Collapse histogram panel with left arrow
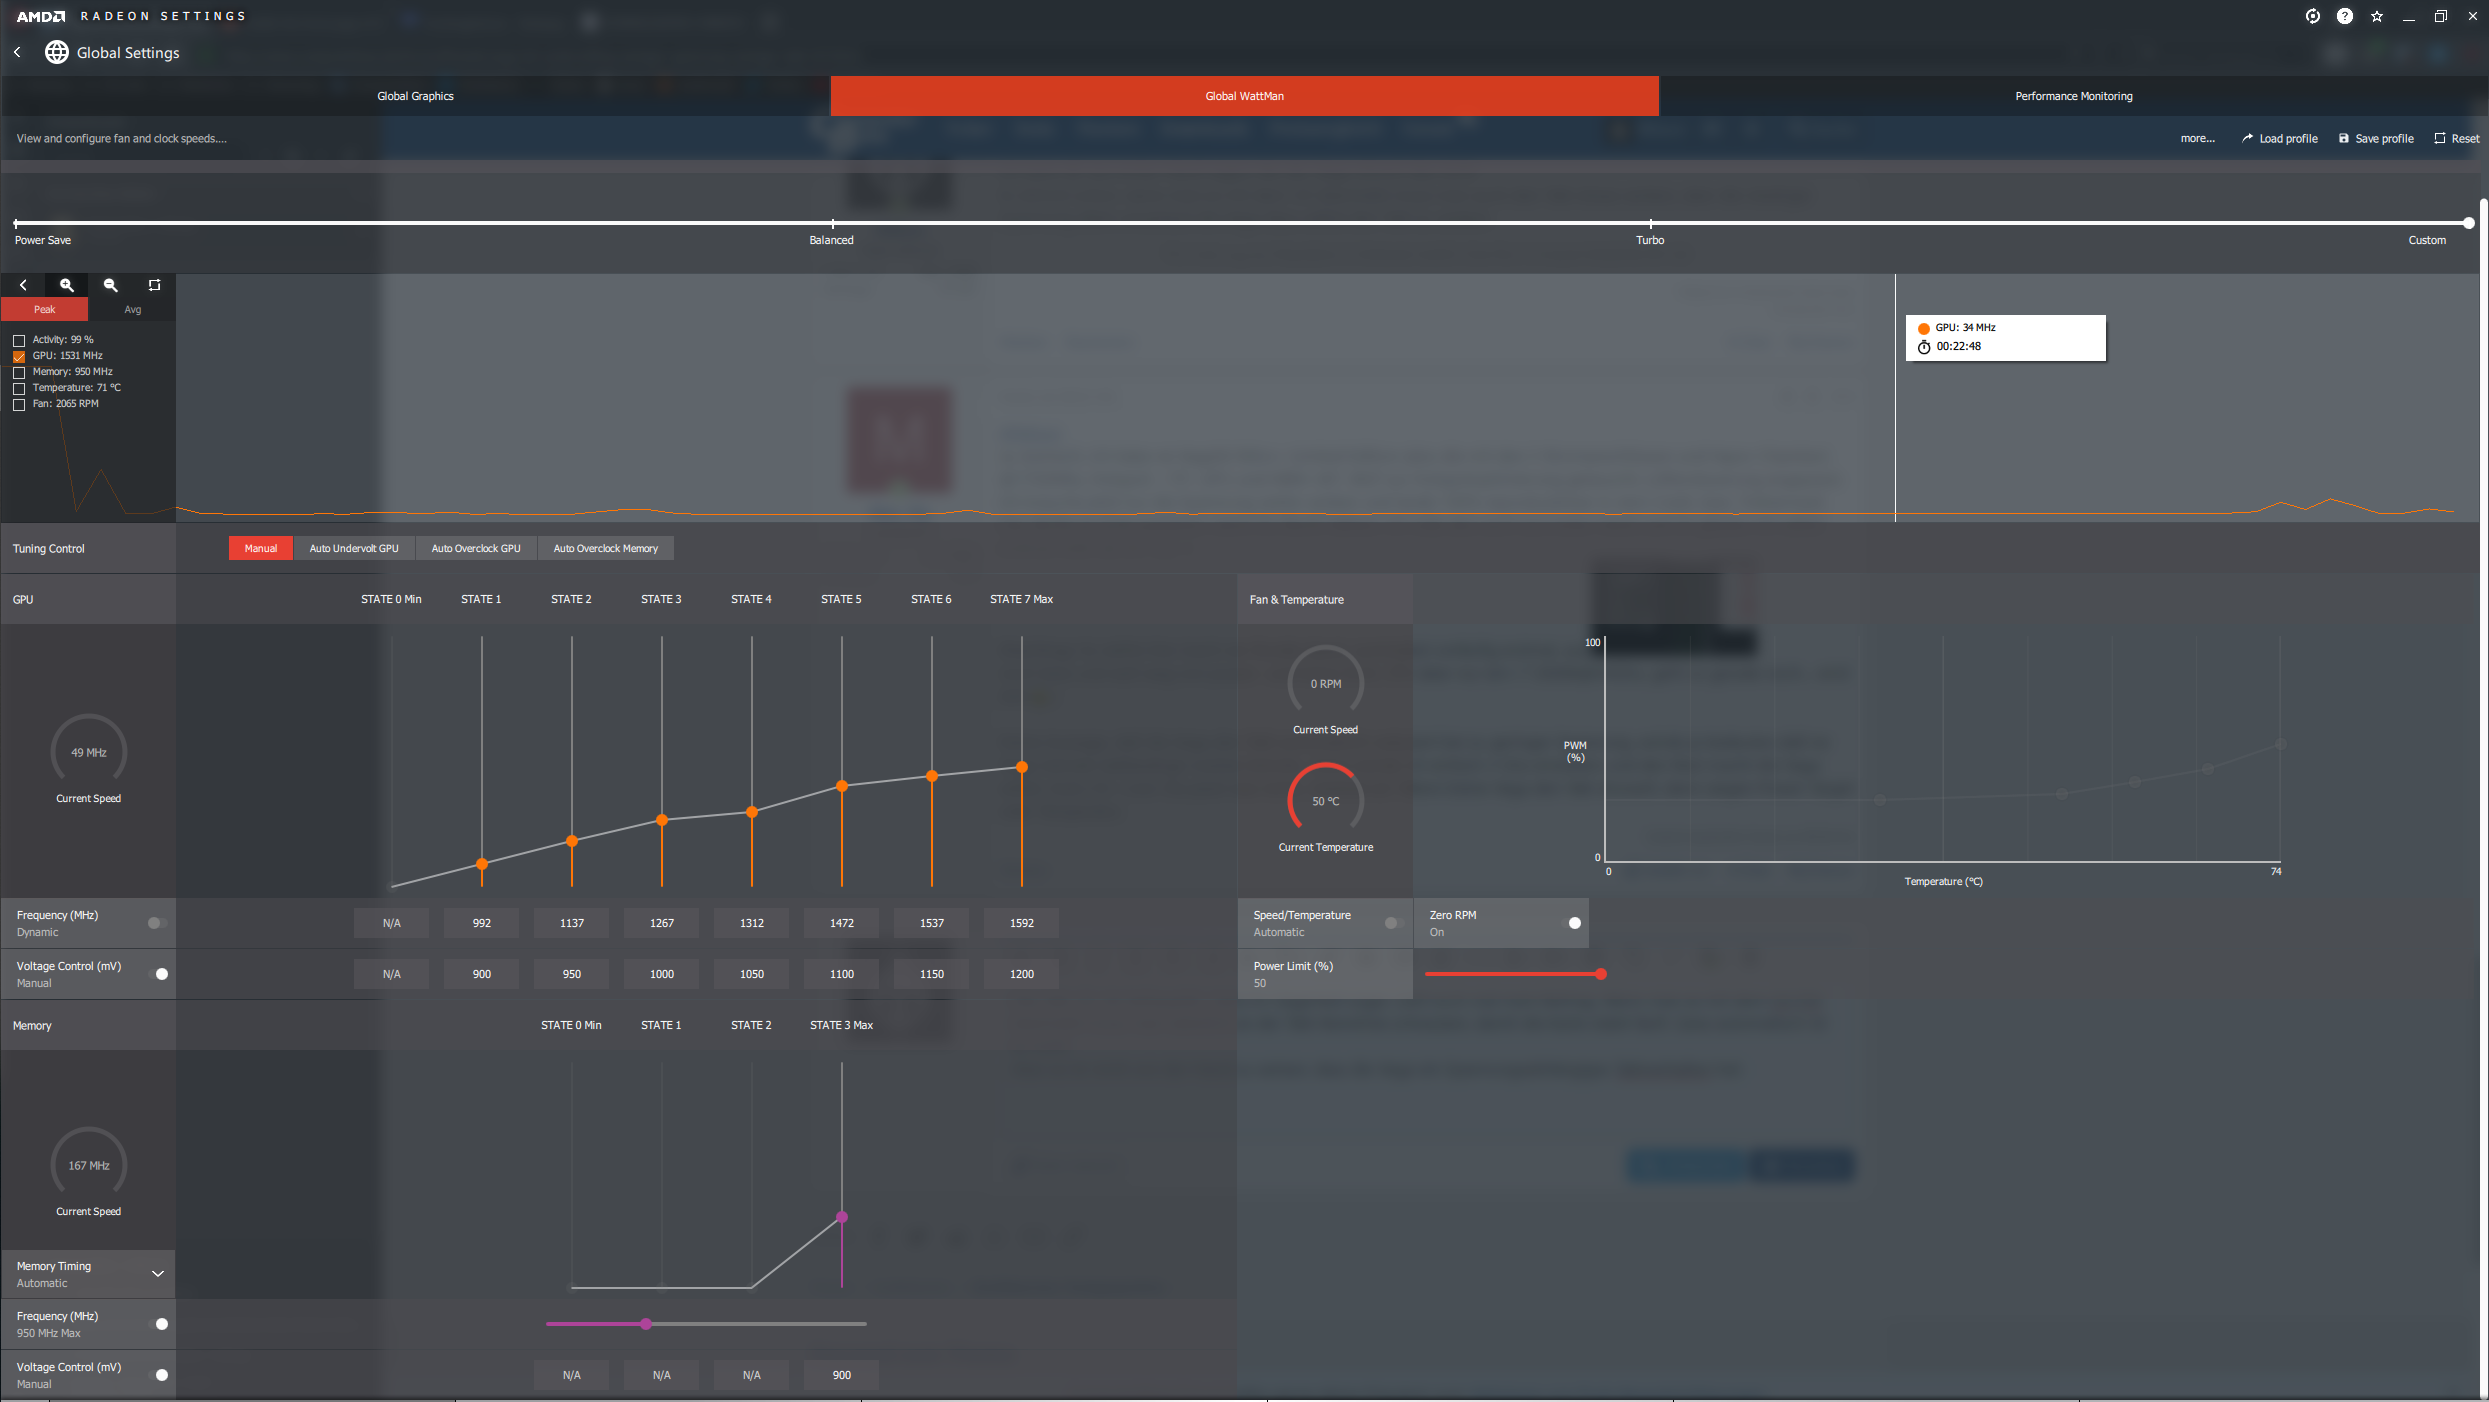The width and height of the screenshot is (2489, 1402). (x=23, y=285)
